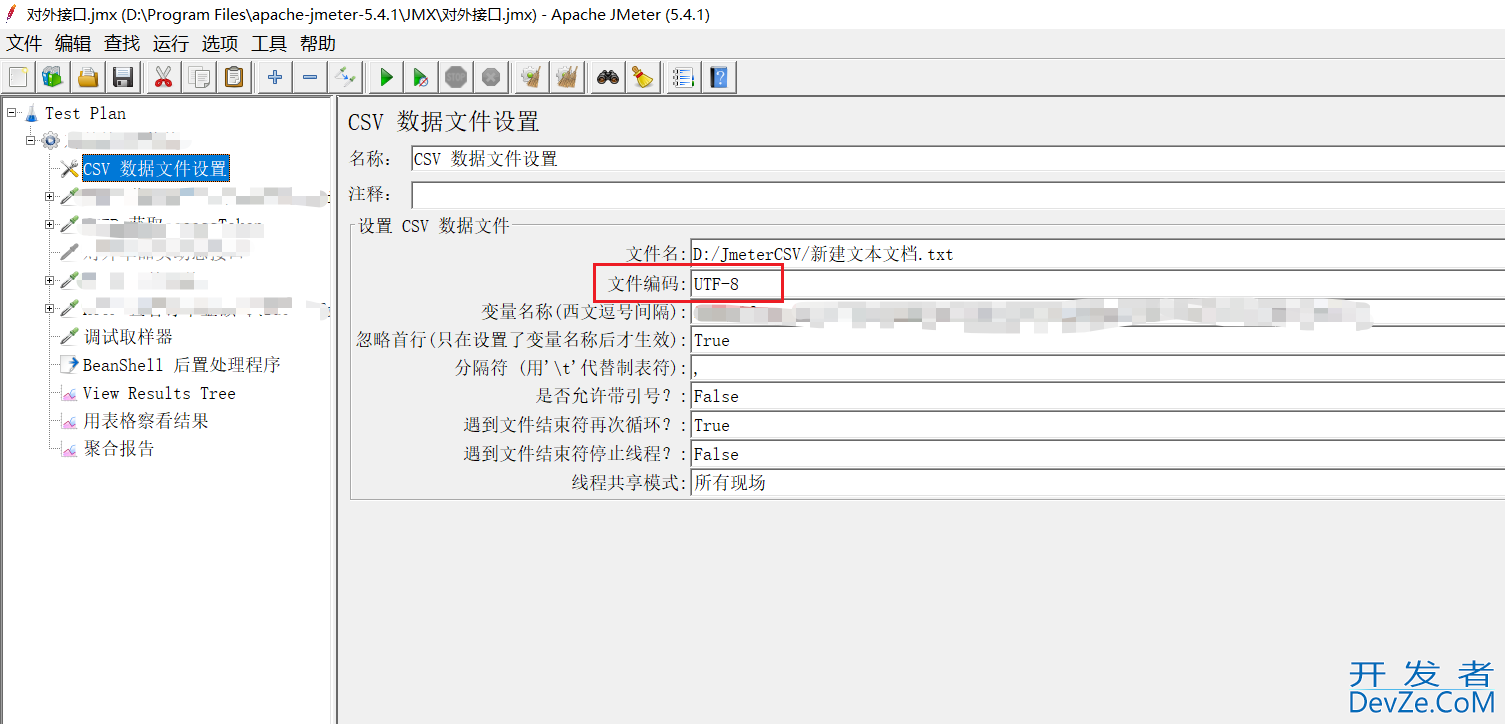
Task: Click the 变量名称 field value
Action: (1097, 312)
